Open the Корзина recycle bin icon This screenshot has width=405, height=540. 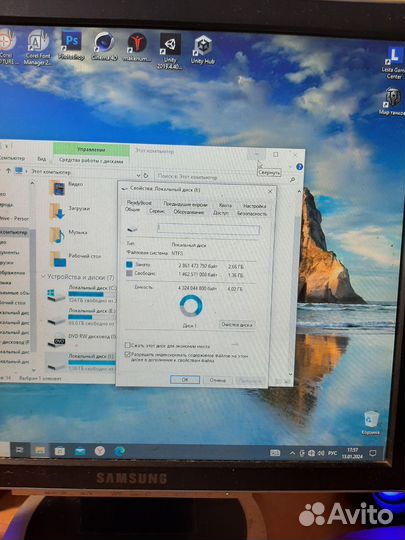(x=371, y=422)
